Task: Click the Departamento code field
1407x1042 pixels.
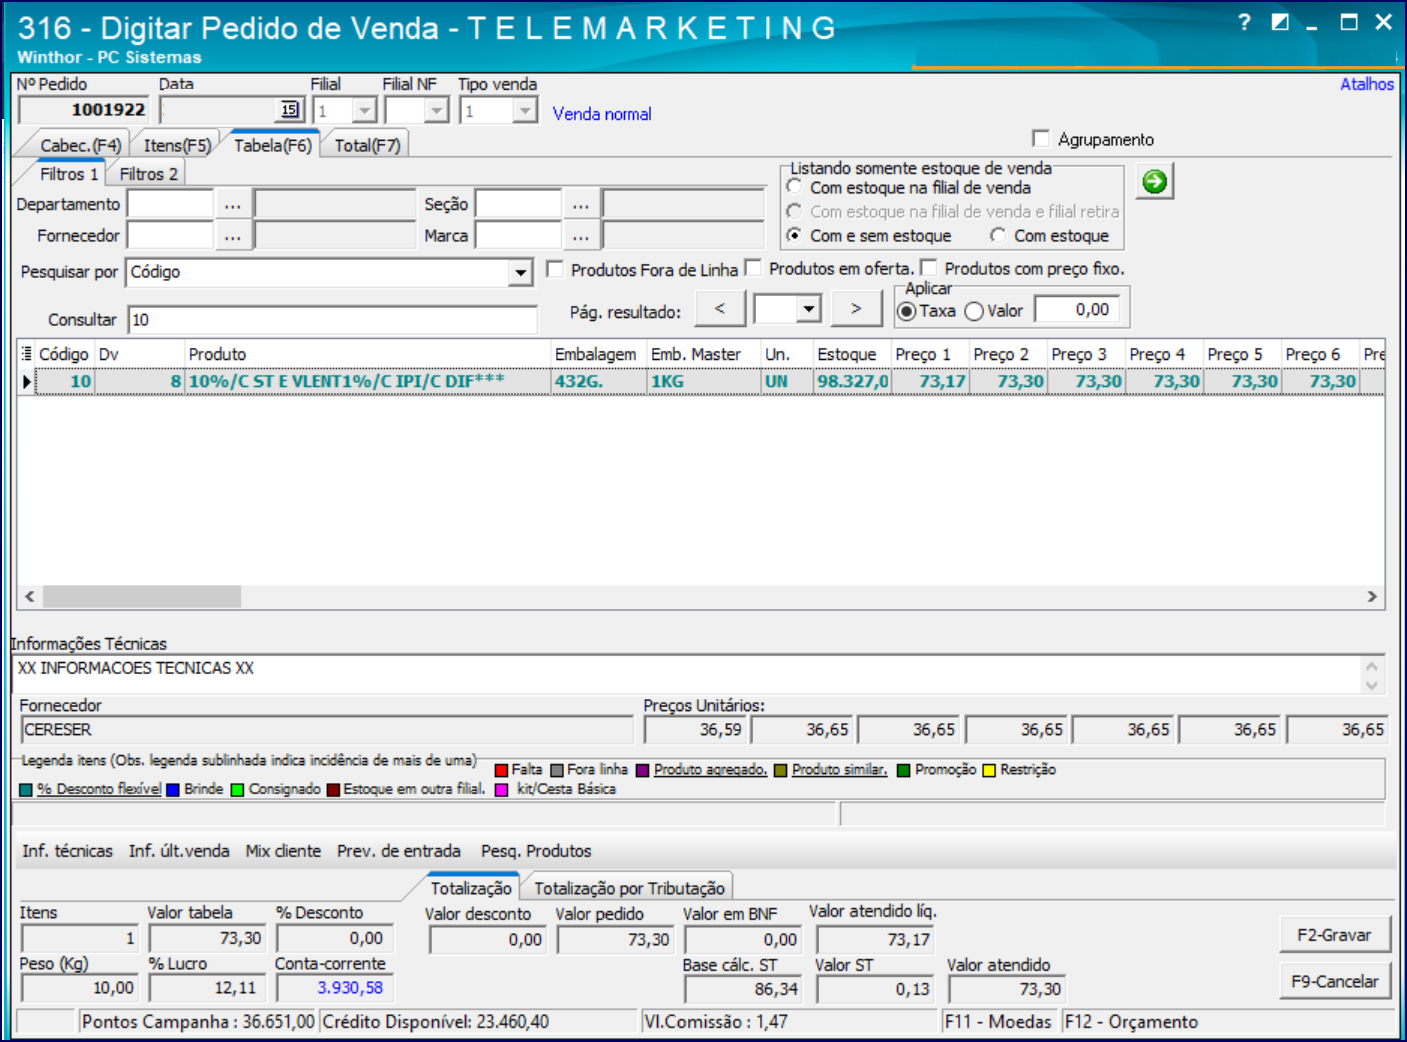Action: pos(170,204)
